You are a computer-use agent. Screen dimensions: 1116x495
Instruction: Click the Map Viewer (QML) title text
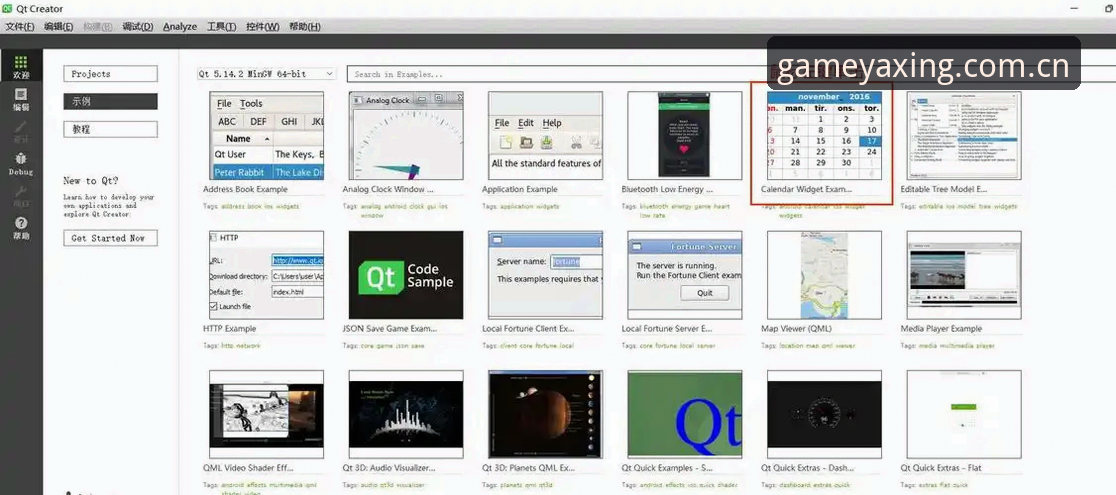pos(796,329)
